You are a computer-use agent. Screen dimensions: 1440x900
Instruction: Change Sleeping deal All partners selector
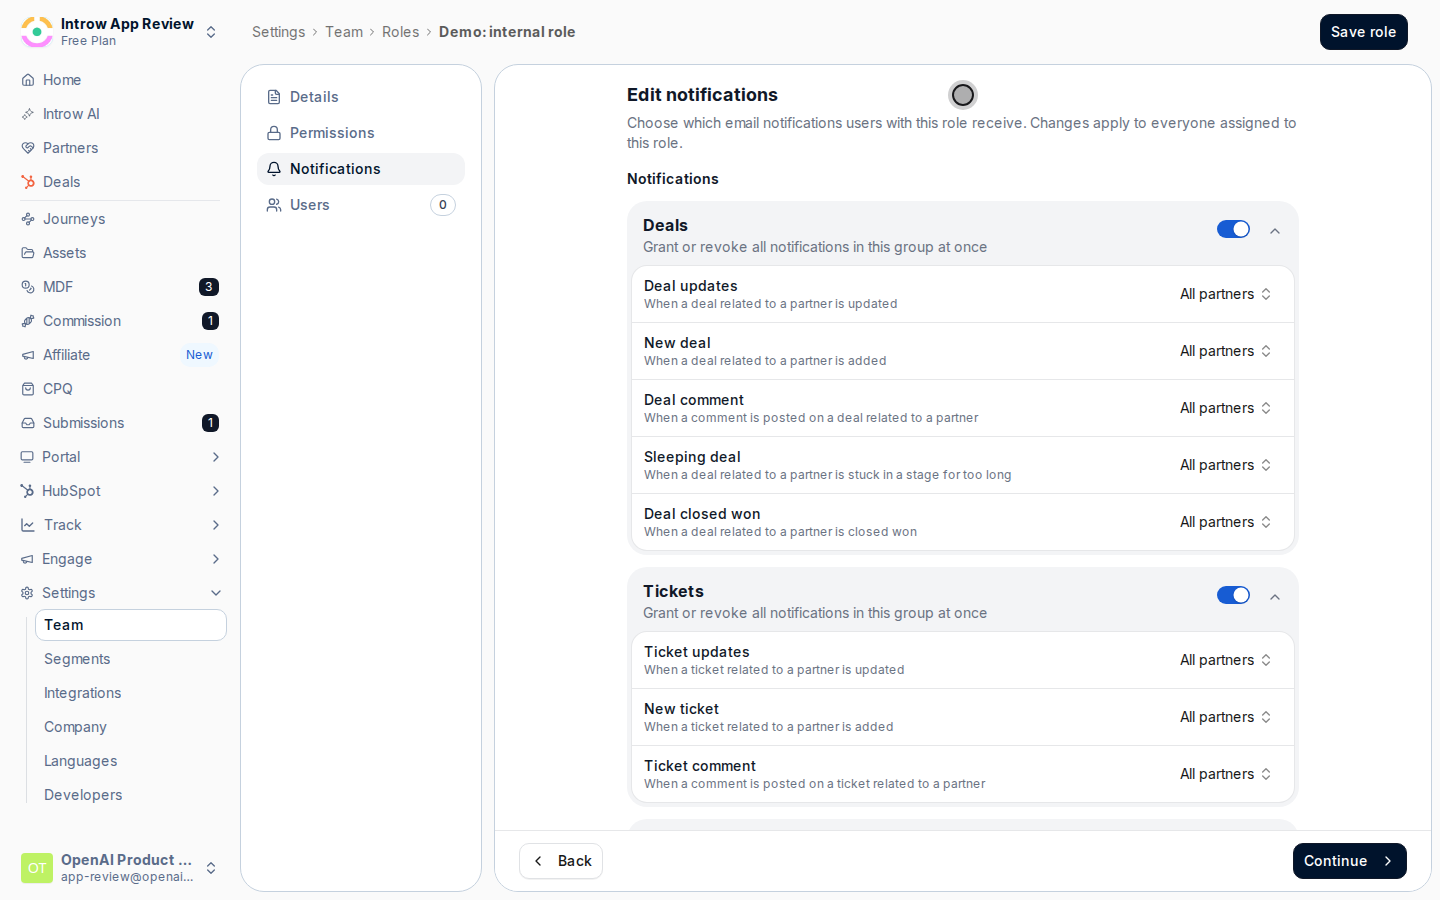(1226, 465)
